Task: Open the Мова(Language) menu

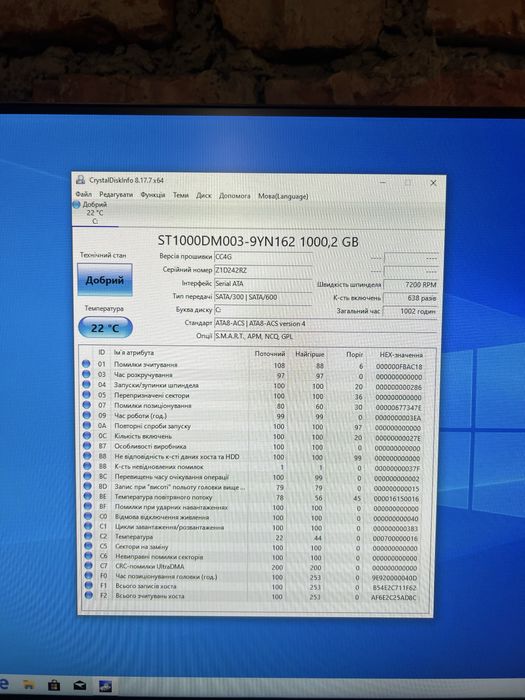Action: point(283,196)
